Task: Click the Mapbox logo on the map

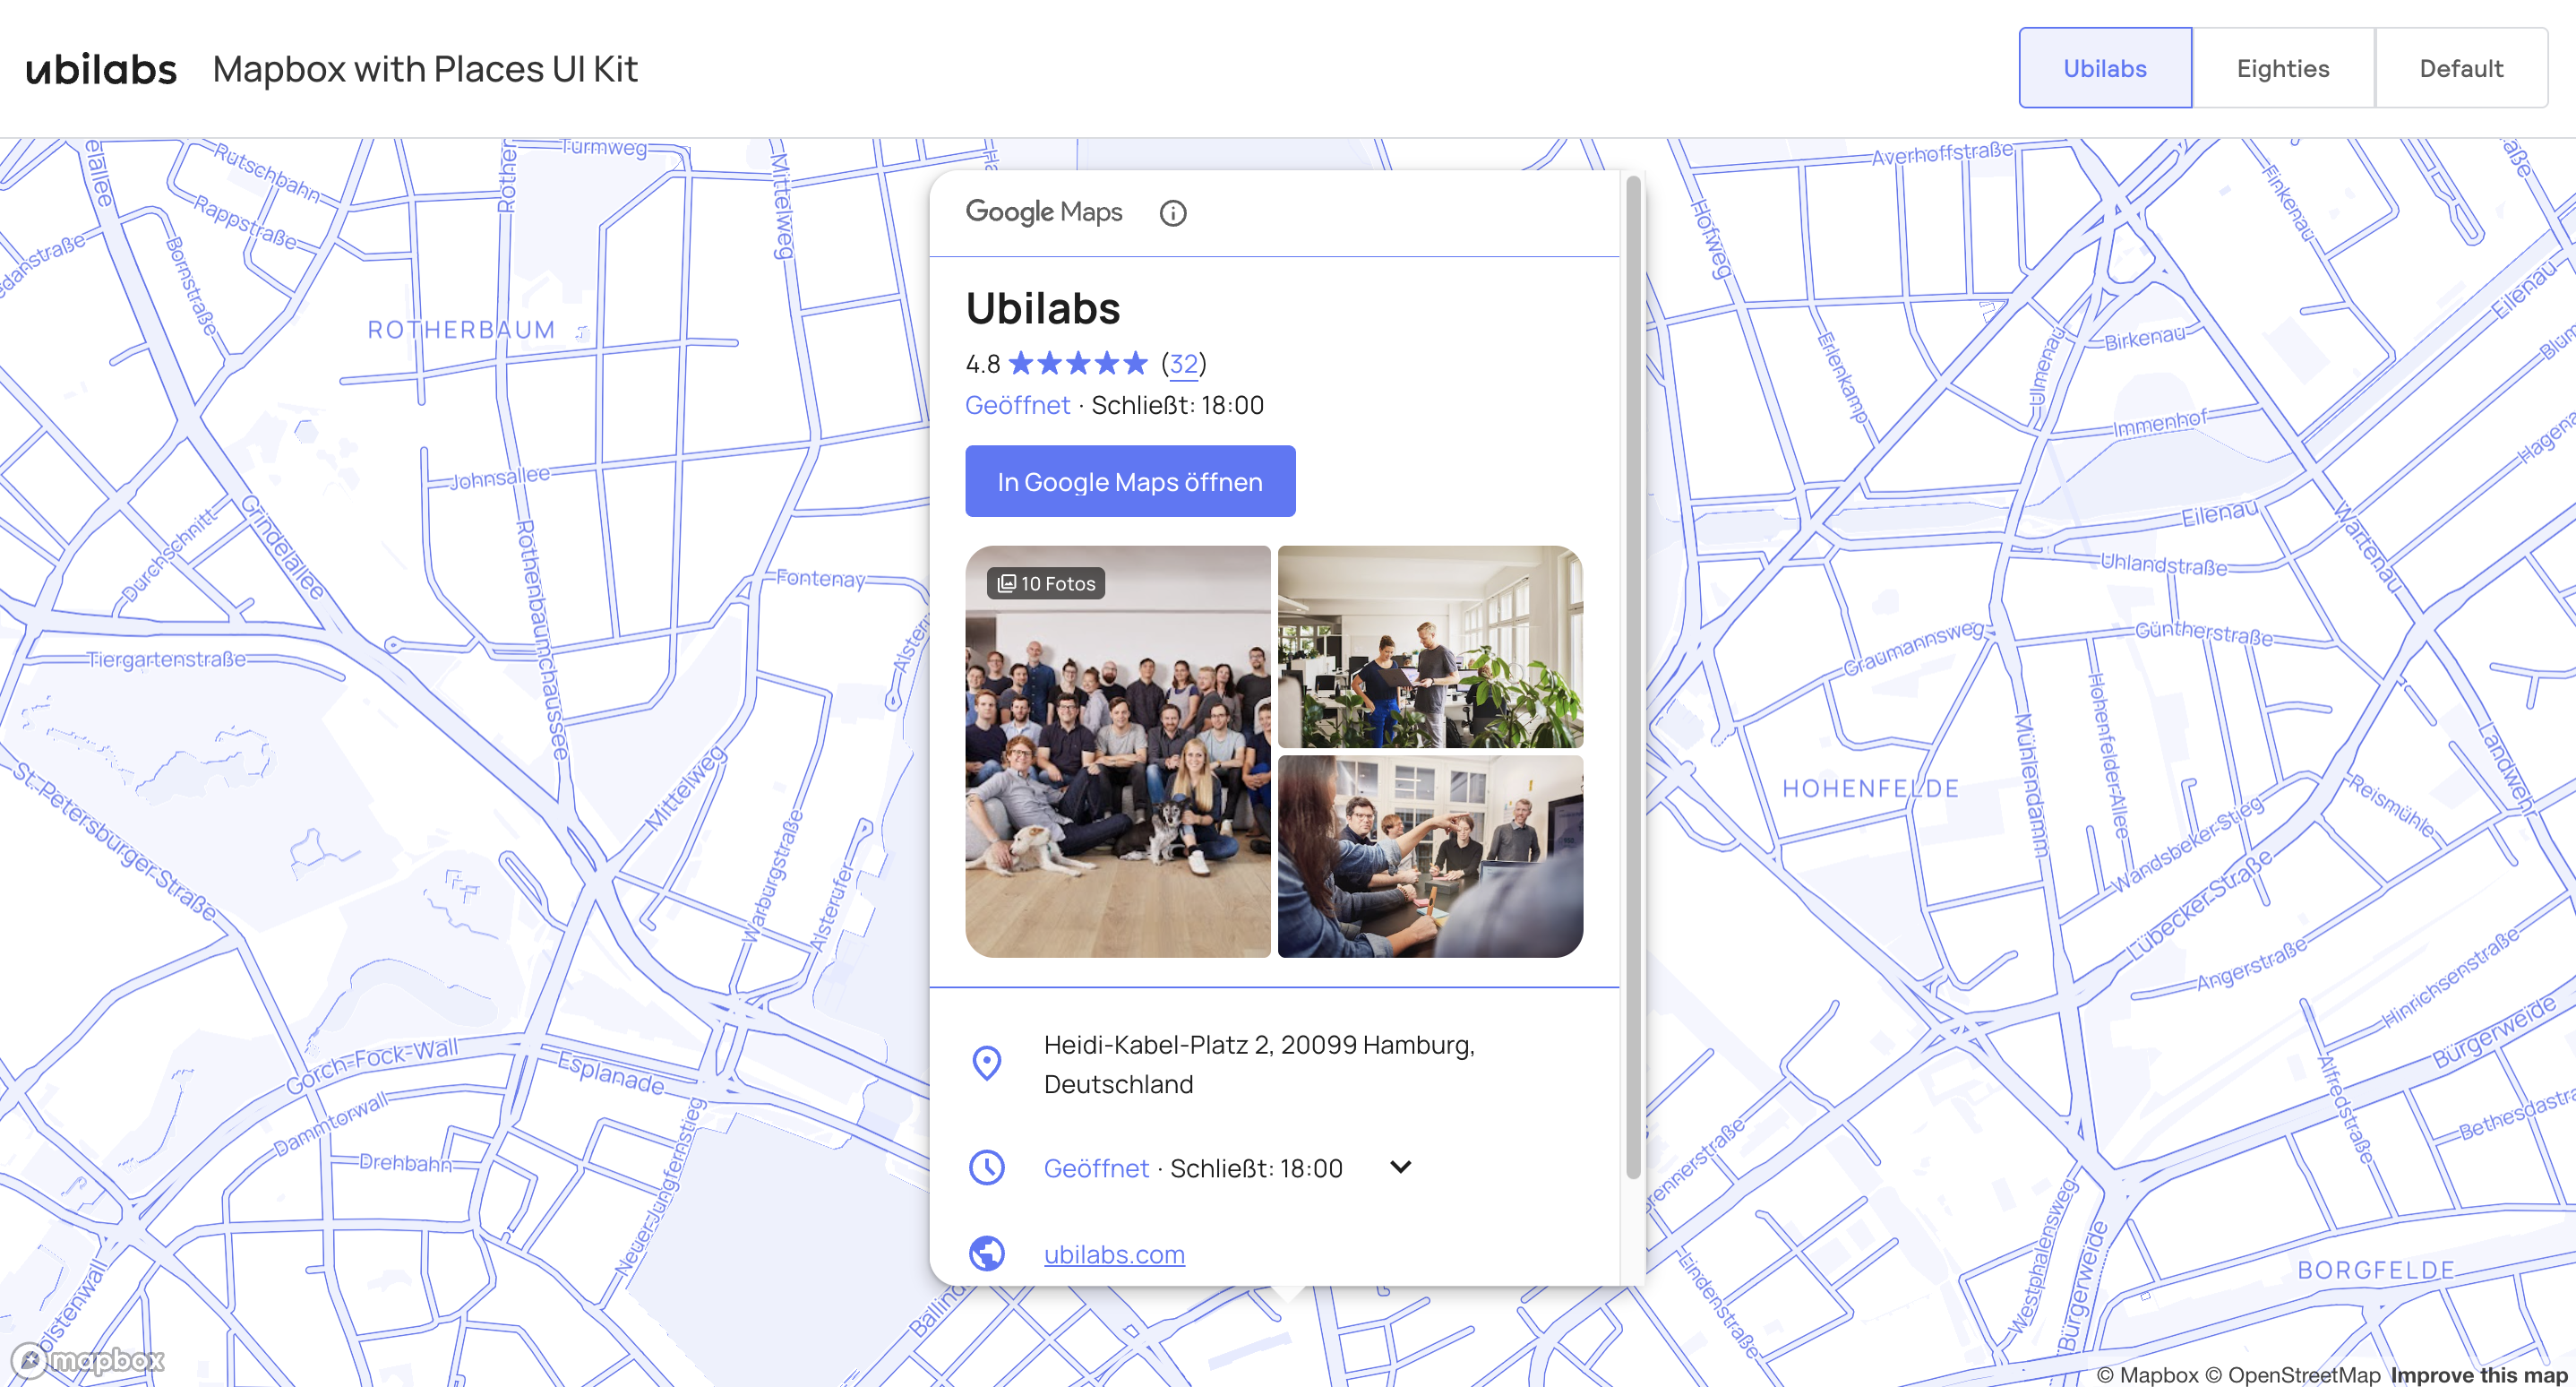Action: coord(88,1360)
